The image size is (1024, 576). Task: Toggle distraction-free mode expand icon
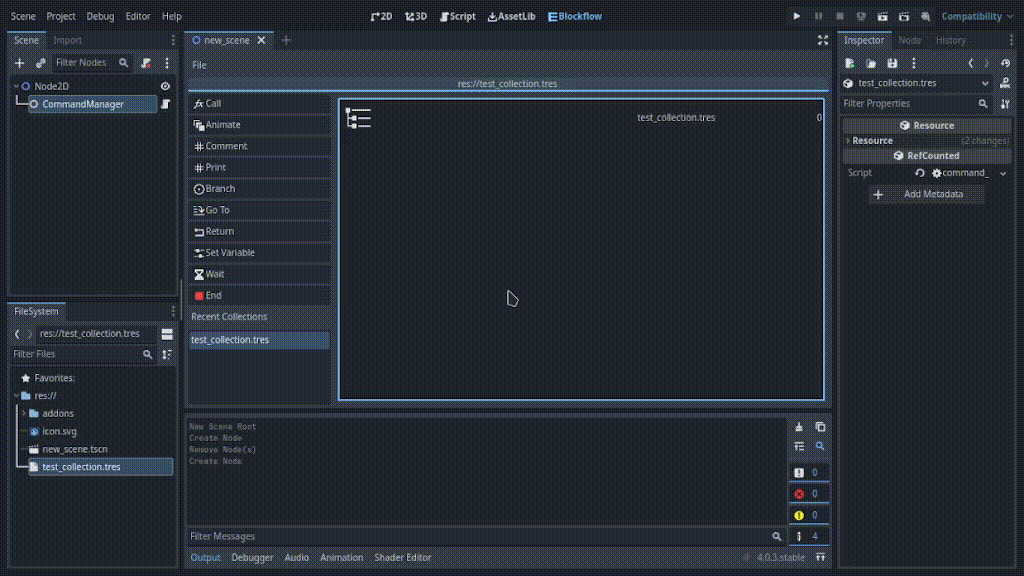(822, 40)
